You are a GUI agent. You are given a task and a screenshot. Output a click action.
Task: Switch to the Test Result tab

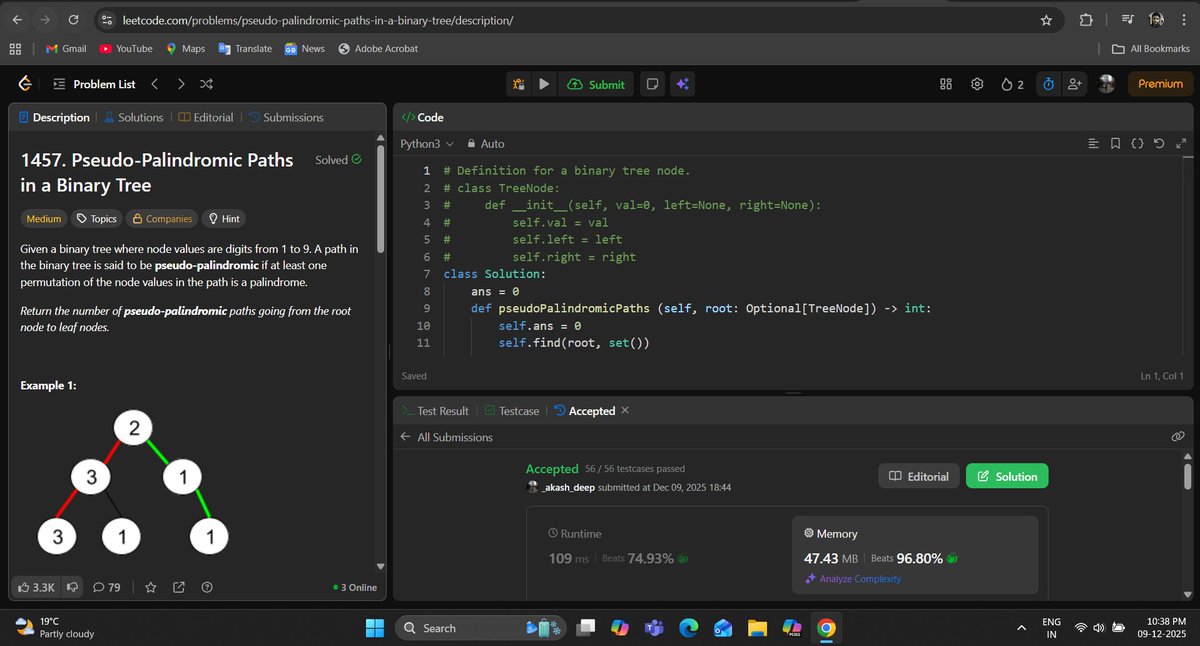coord(434,411)
